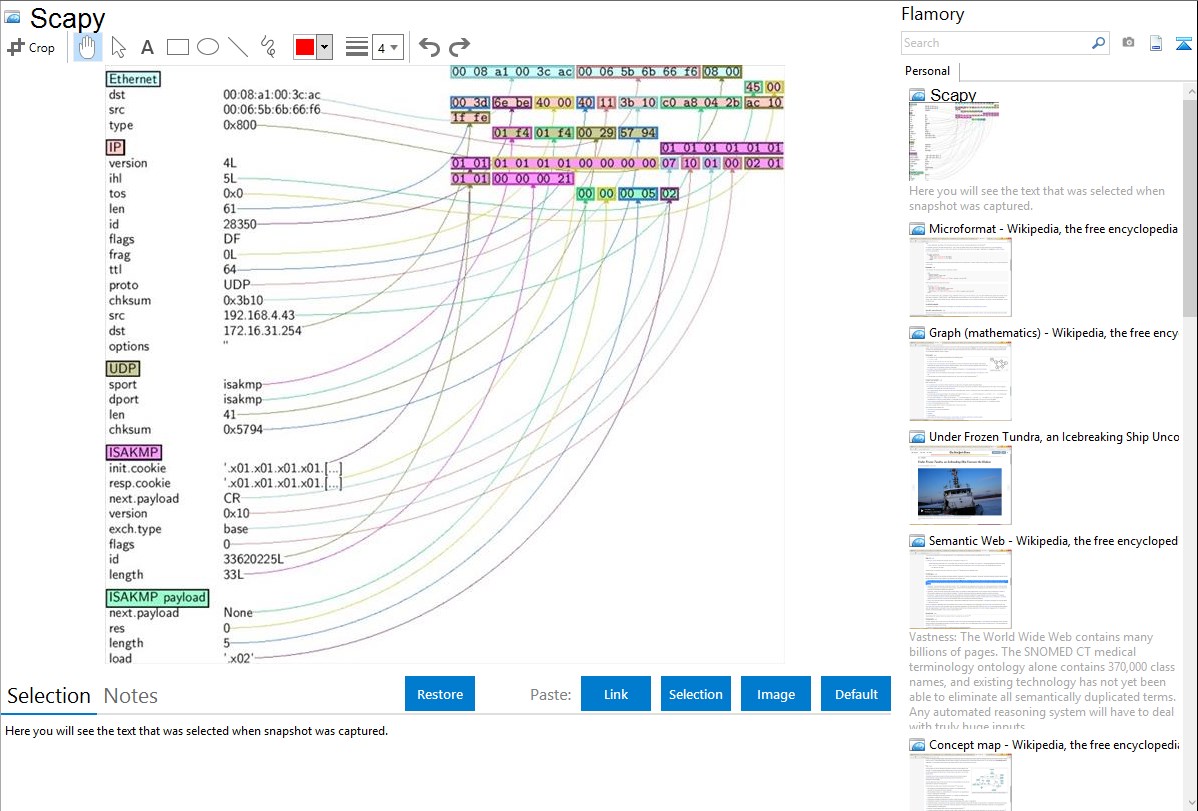Viewport: 1198px width, 811px height.
Task: Switch to the Selection tab
Action: coord(49,696)
